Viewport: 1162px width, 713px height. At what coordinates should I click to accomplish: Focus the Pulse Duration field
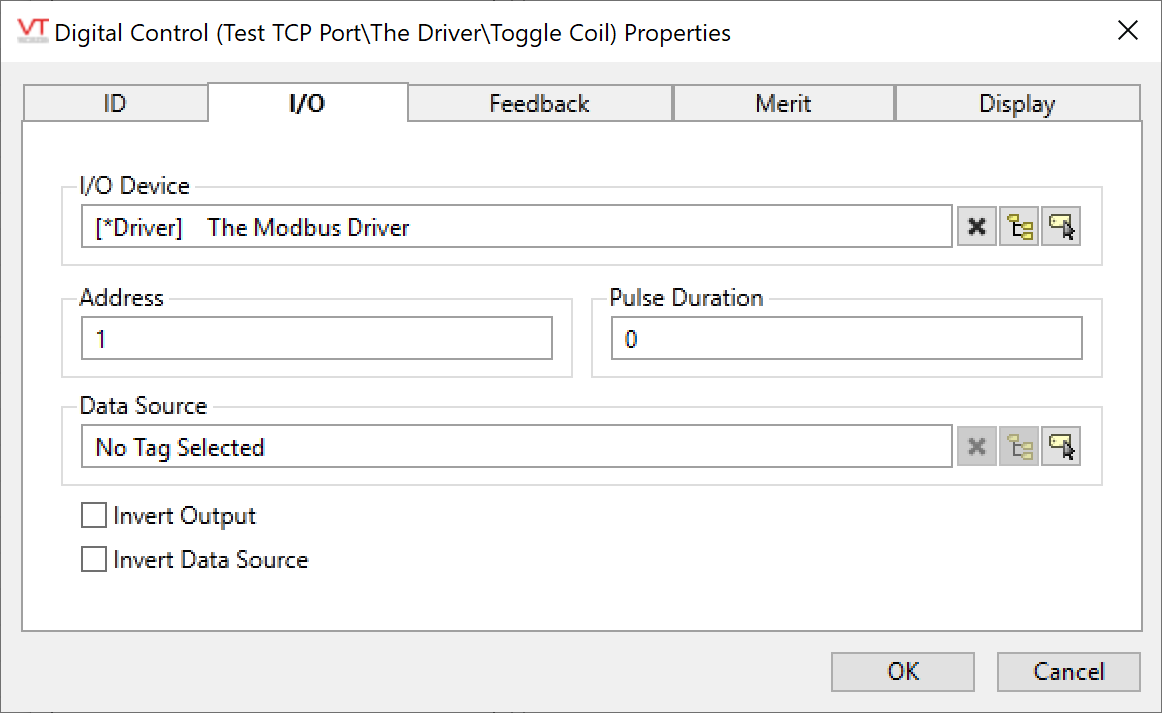pos(846,339)
